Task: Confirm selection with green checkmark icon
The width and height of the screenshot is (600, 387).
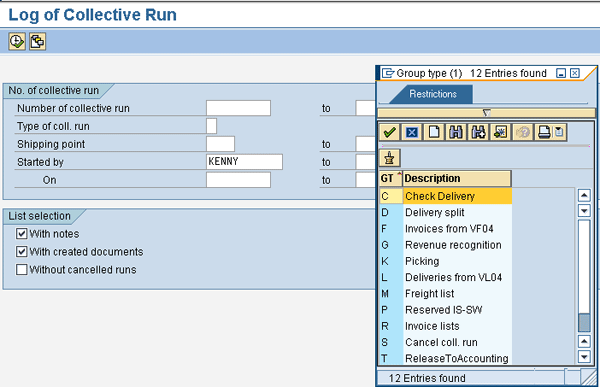Action: (390, 132)
